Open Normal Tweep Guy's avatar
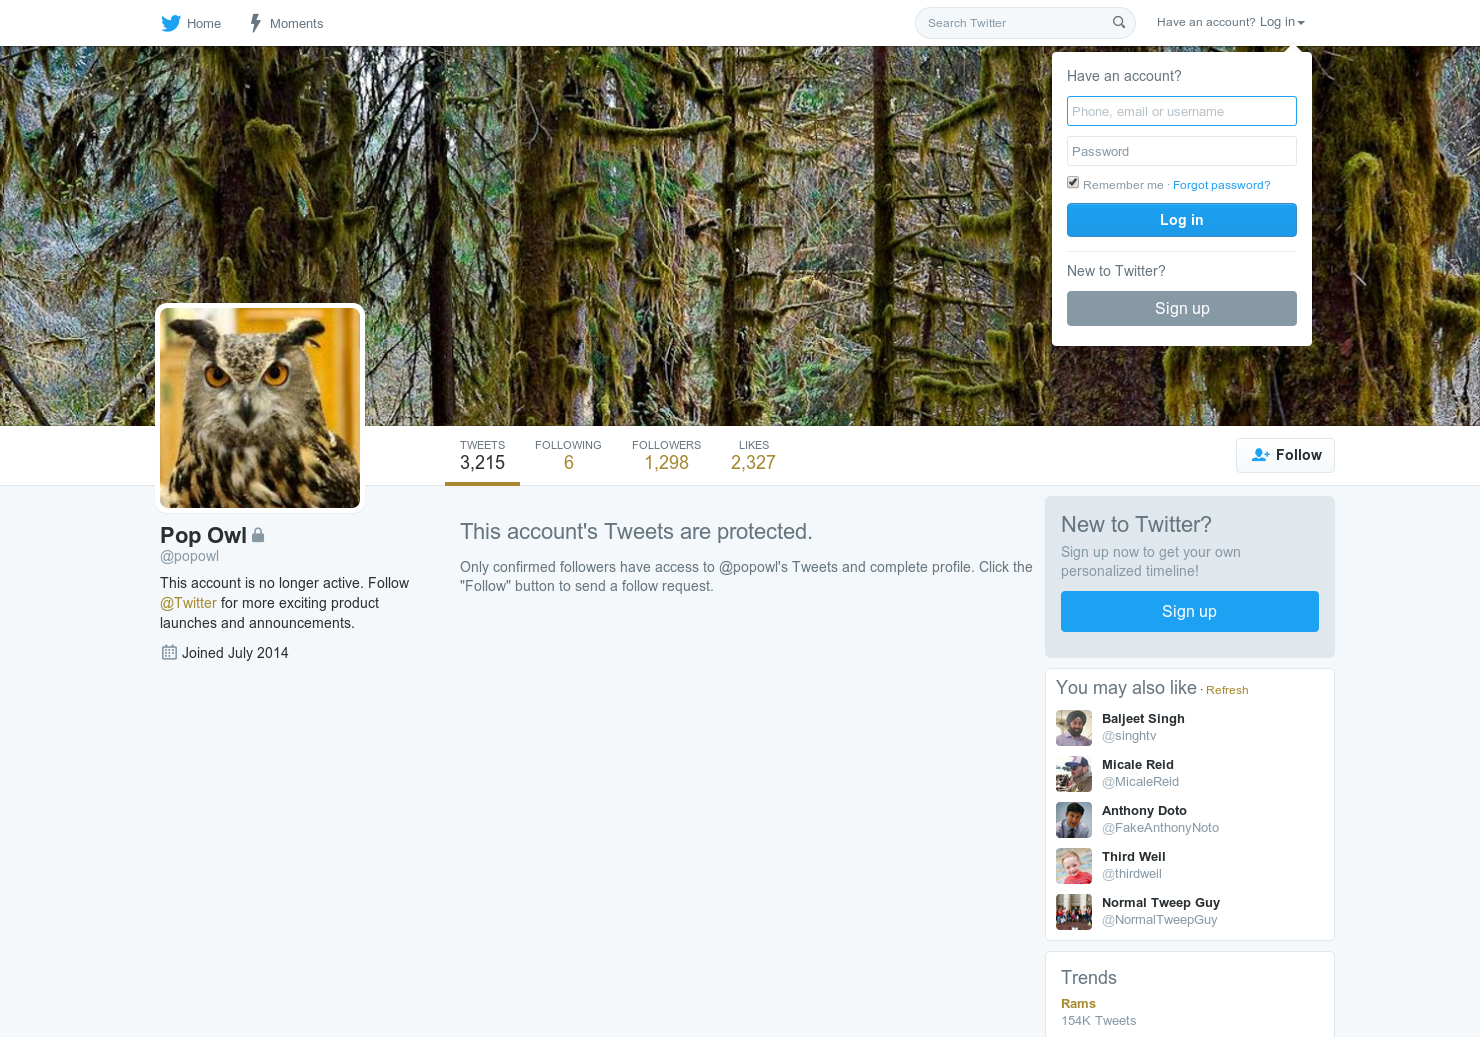Viewport: 1480px width, 1037px height. pos(1074,912)
